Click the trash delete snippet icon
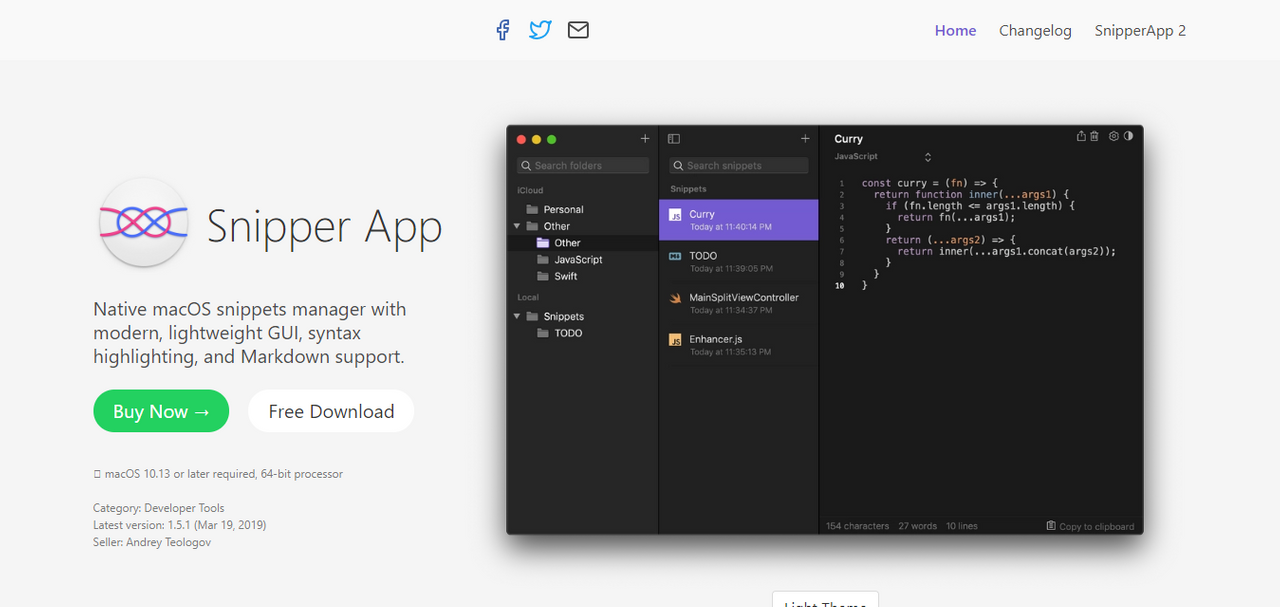Image resolution: width=1280 pixels, height=607 pixels. [1094, 136]
